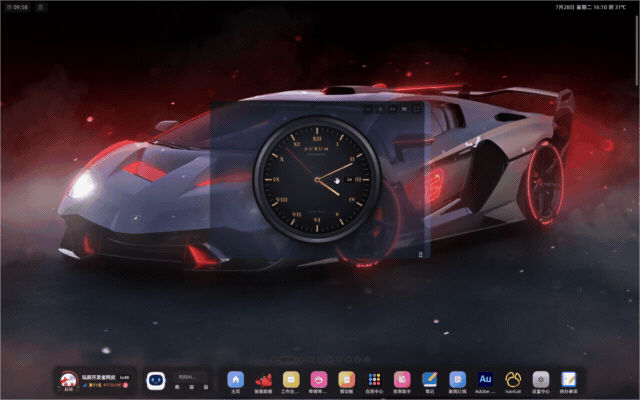Select the elongated active page indicator

click(287, 359)
